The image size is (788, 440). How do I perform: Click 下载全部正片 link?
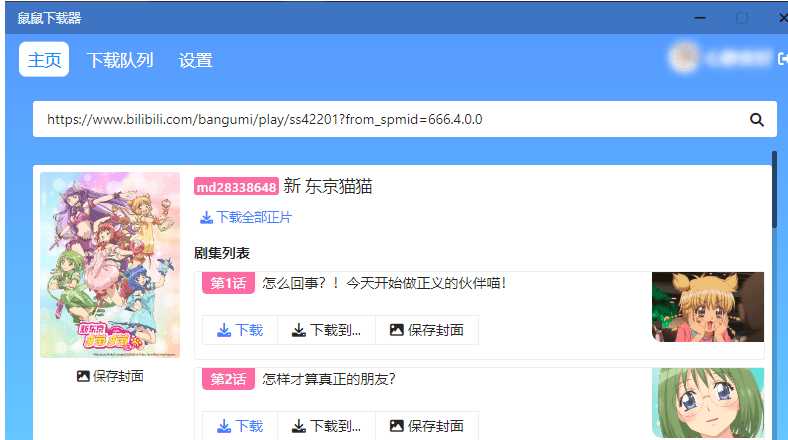pos(246,217)
